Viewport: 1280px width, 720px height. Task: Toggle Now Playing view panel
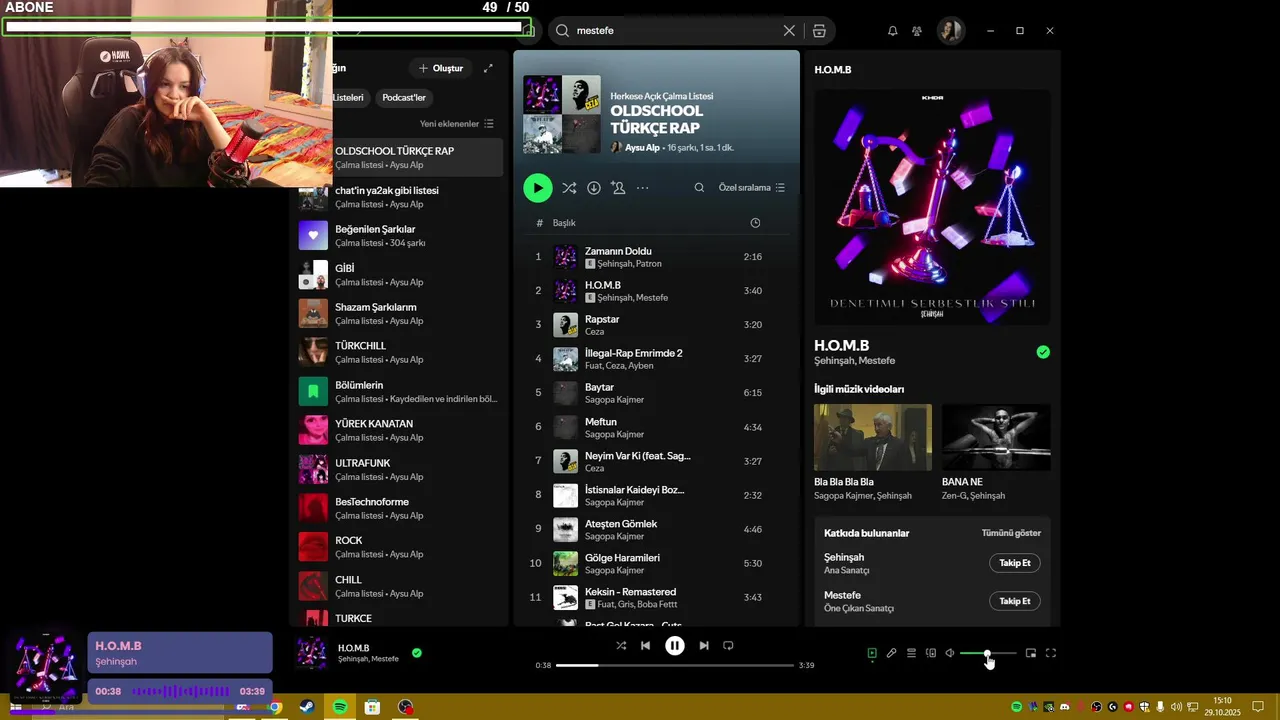[x=872, y=653]
